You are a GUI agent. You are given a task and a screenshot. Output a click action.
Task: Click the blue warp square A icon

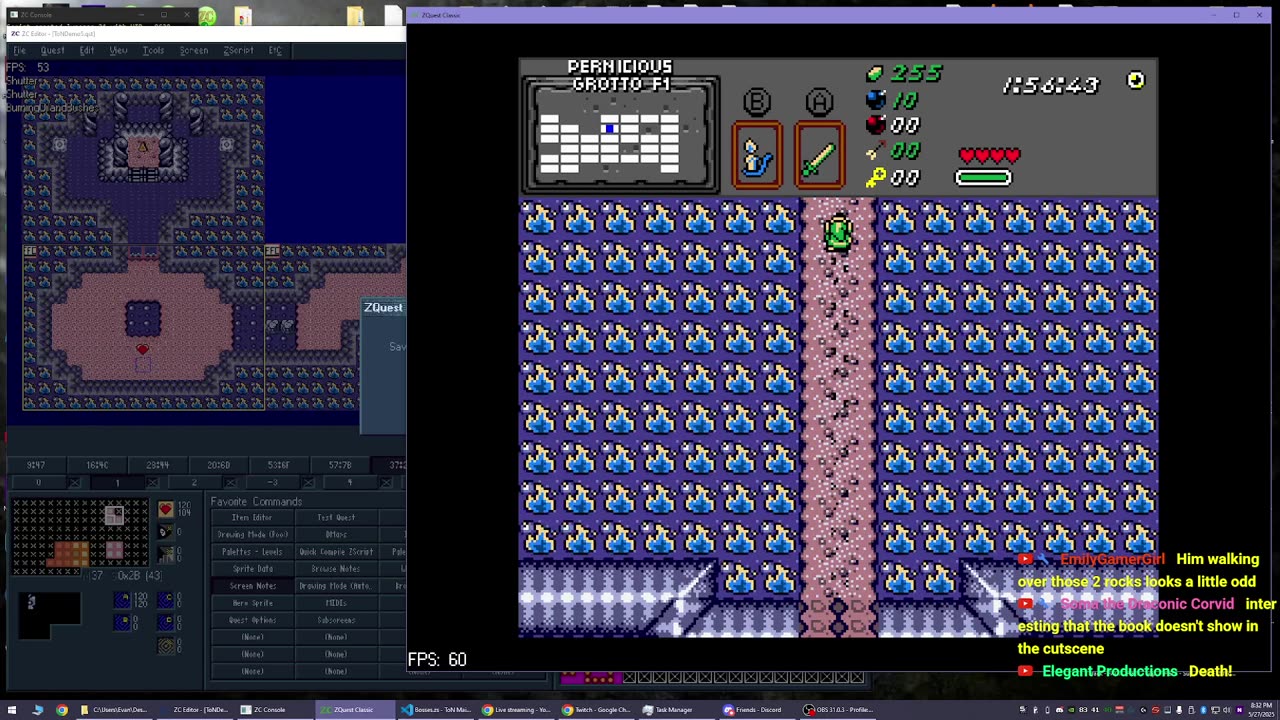click(x=122, y=600)
